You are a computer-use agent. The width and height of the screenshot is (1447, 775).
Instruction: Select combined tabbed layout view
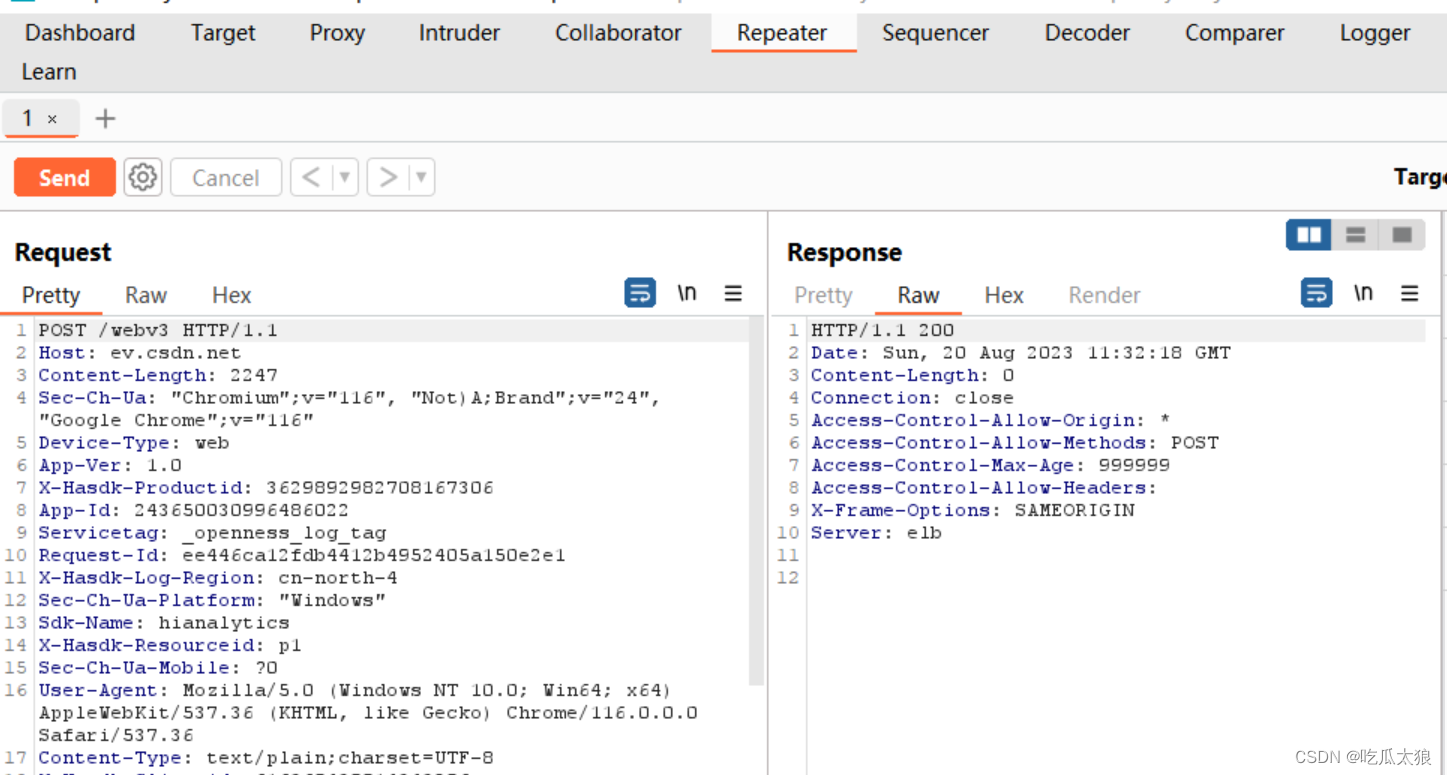point(1402,235)
